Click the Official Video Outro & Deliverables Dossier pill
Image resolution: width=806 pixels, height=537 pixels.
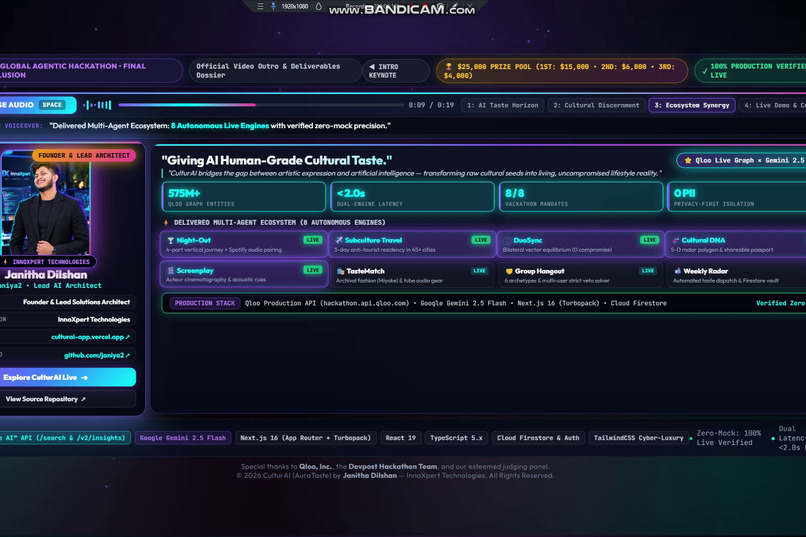pyautogui.click(x=275, y=71)
